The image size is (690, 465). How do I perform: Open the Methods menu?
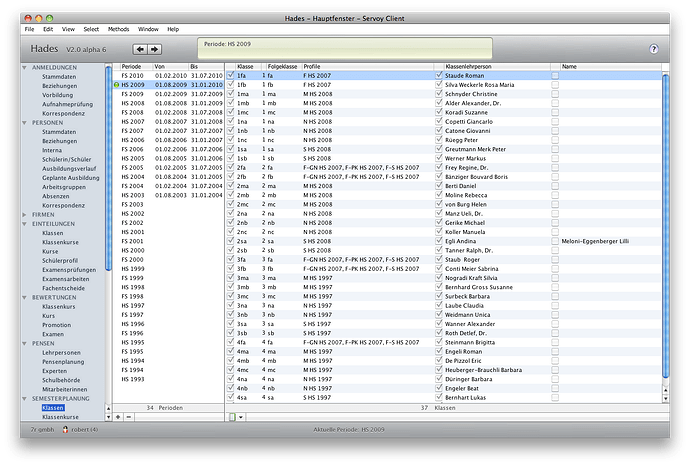click(117, 30)
